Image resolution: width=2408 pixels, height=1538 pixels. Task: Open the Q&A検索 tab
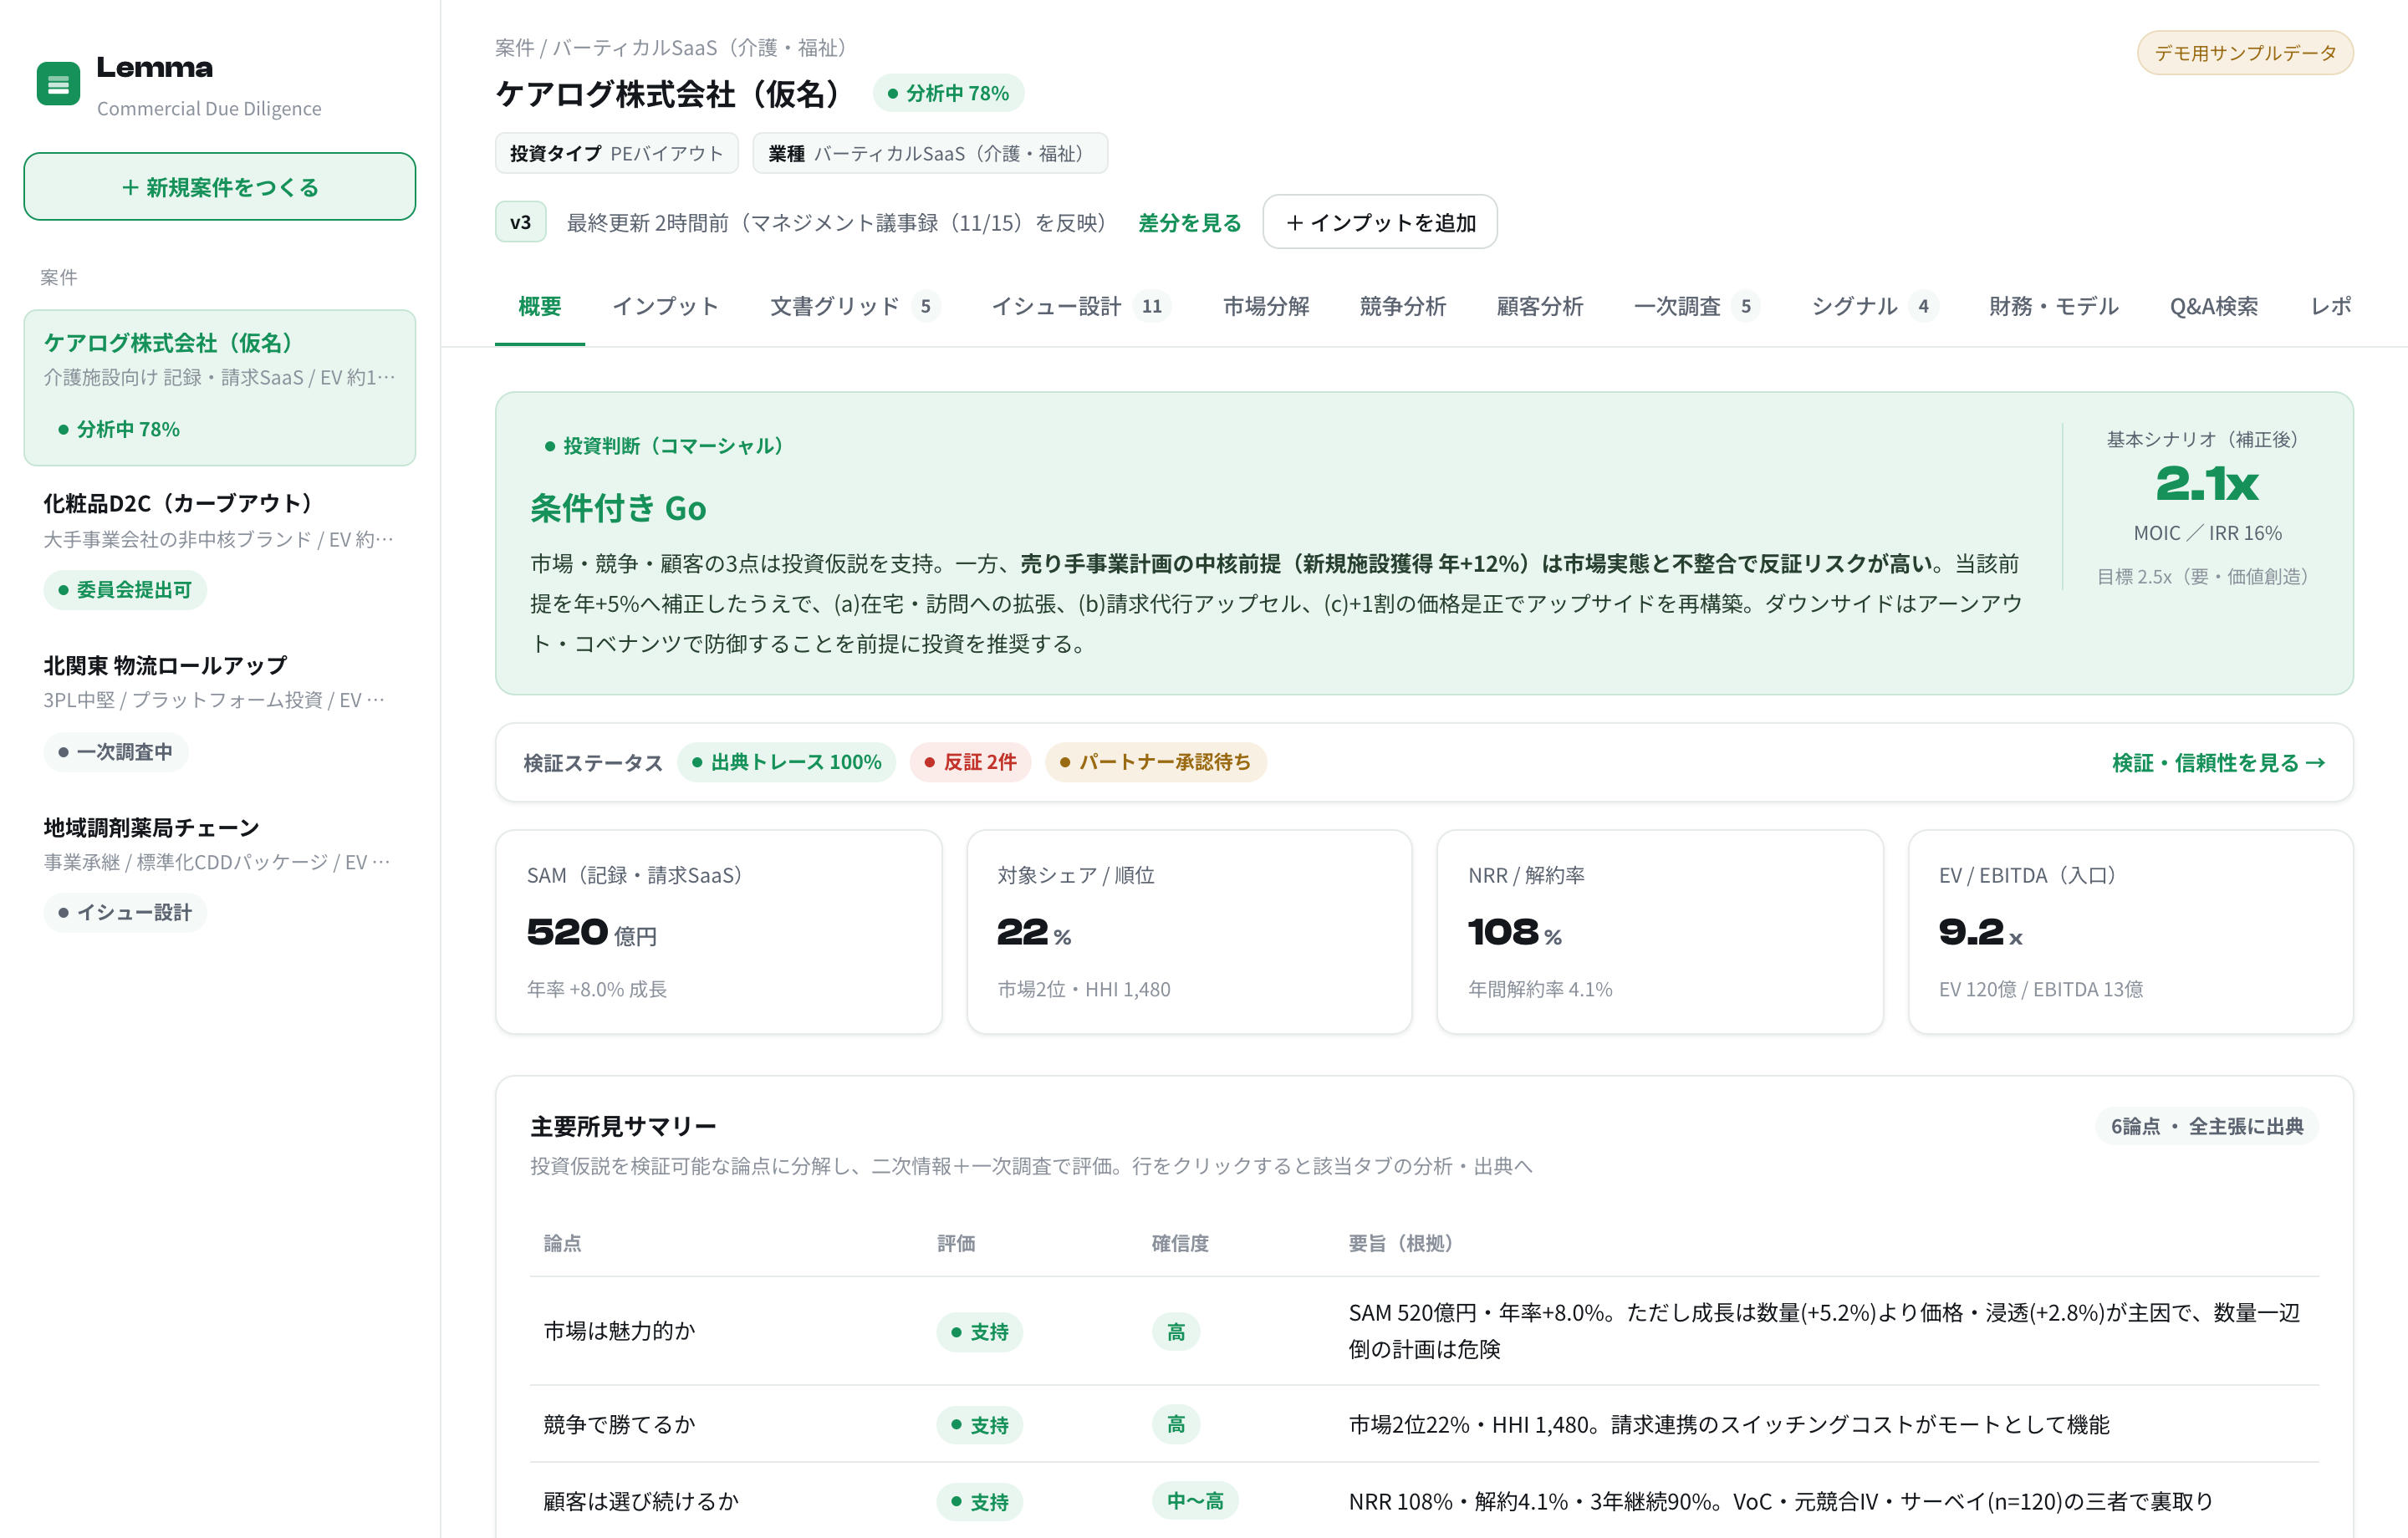[x=2214, y=306]
